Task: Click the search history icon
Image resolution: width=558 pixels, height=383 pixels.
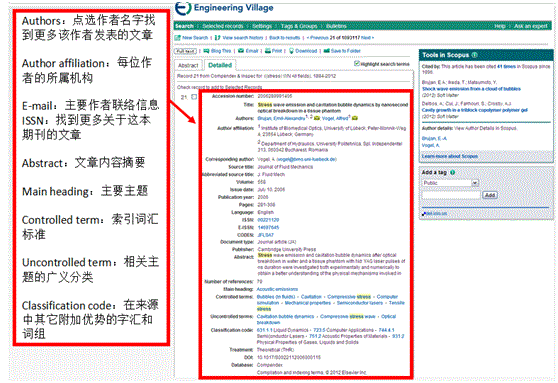Action: (218, 38)
